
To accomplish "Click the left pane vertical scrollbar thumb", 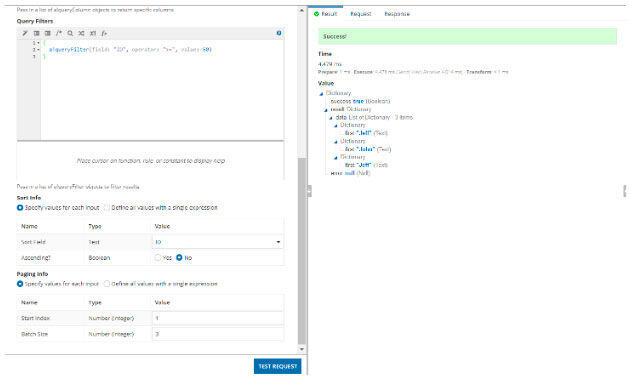I will [302, 251].
